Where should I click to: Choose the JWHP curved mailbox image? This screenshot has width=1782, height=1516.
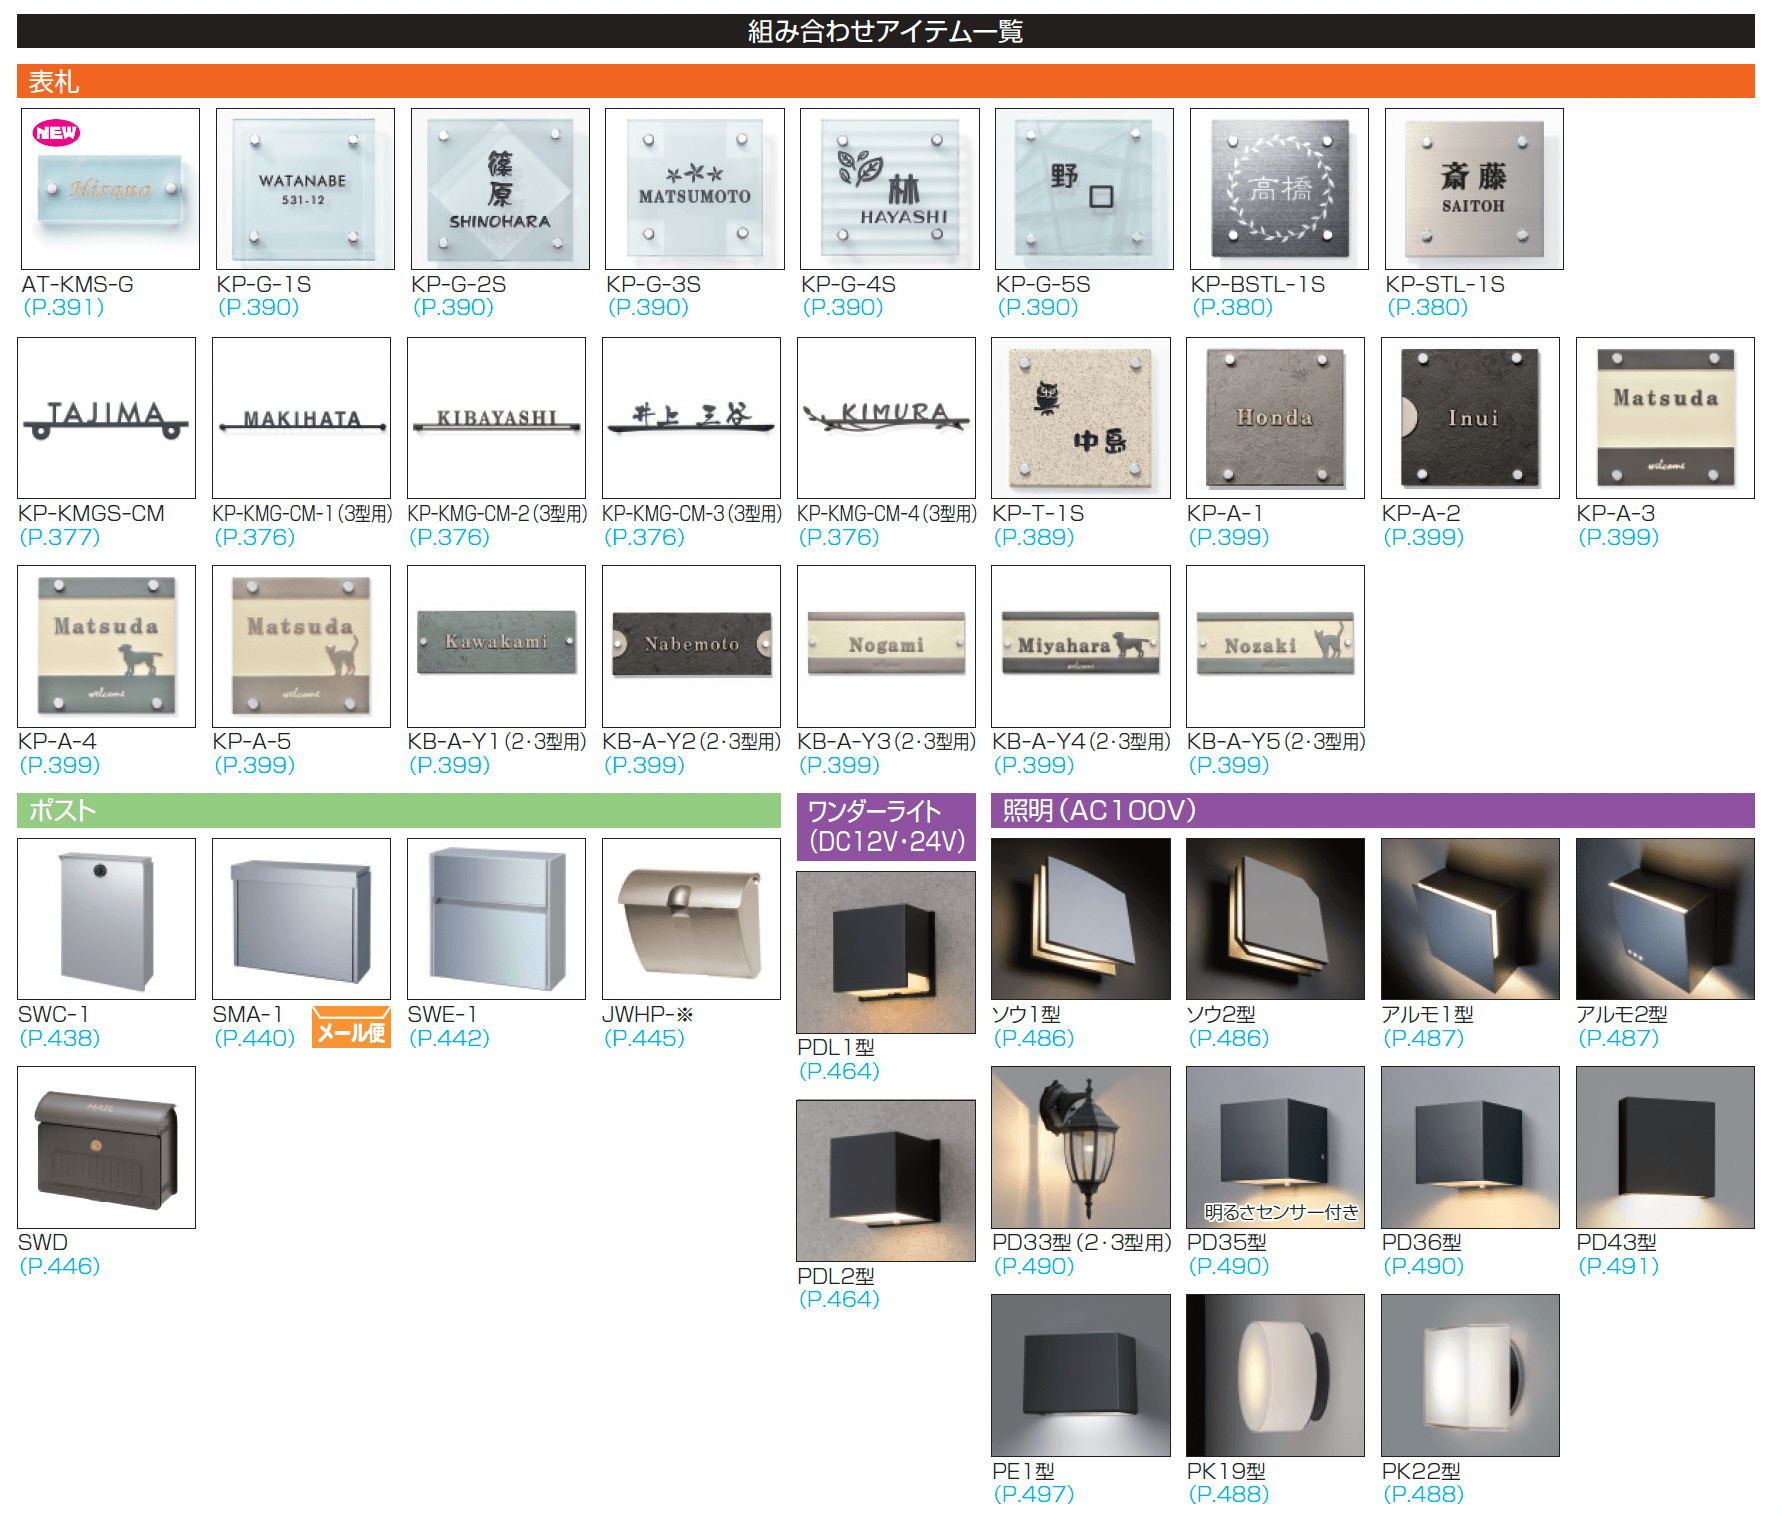click(691, 919)
